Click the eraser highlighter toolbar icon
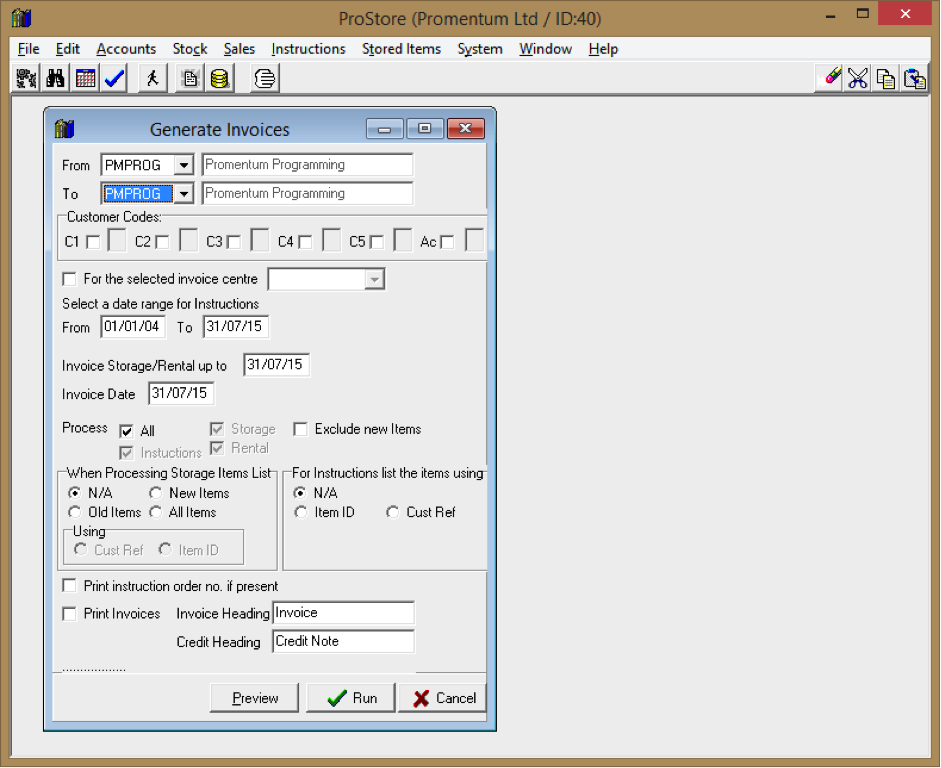 pyautogui.click(x=831, y=79)
